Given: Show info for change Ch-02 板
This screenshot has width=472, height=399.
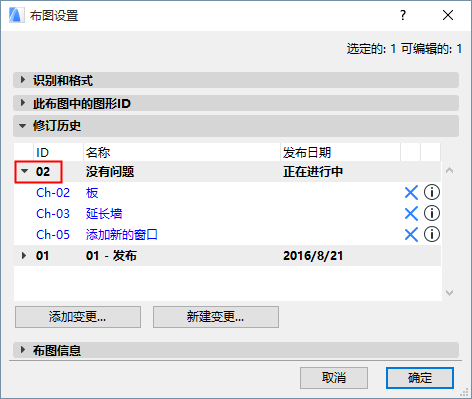Looking at the screenshot, I should 432,192.
